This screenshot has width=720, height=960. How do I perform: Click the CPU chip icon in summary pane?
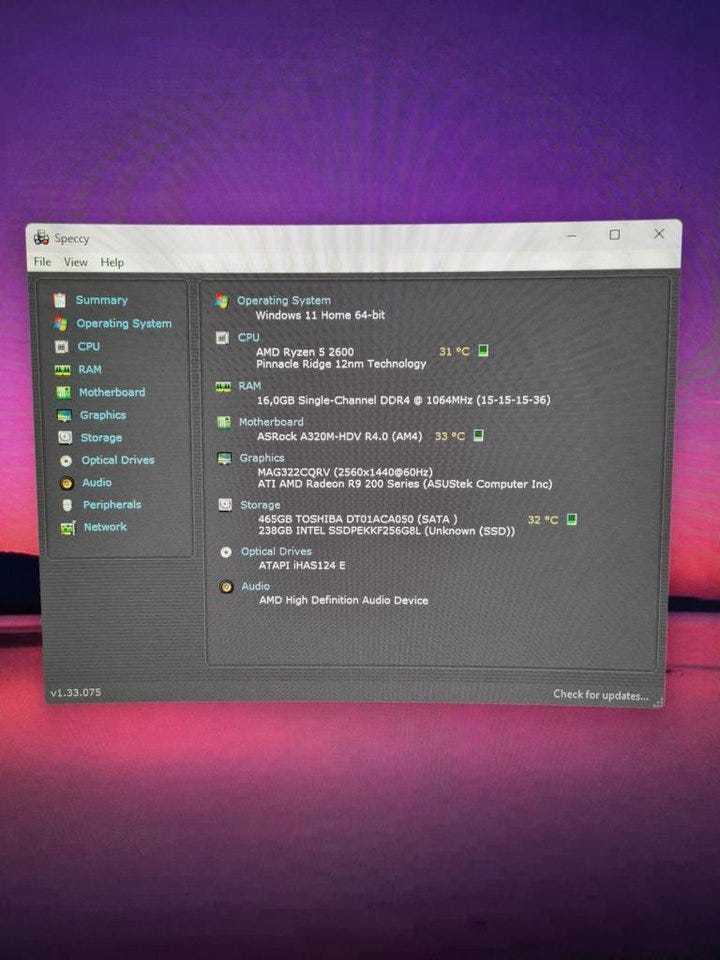[x=222, y=337]
